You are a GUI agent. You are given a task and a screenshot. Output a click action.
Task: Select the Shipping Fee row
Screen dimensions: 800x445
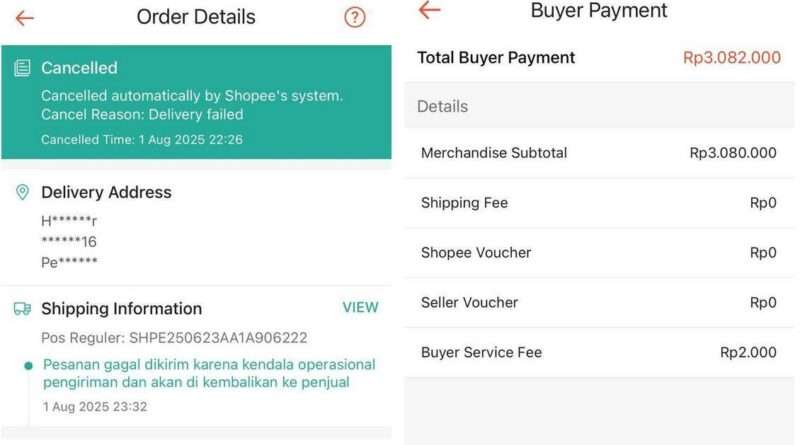[599, 203]
